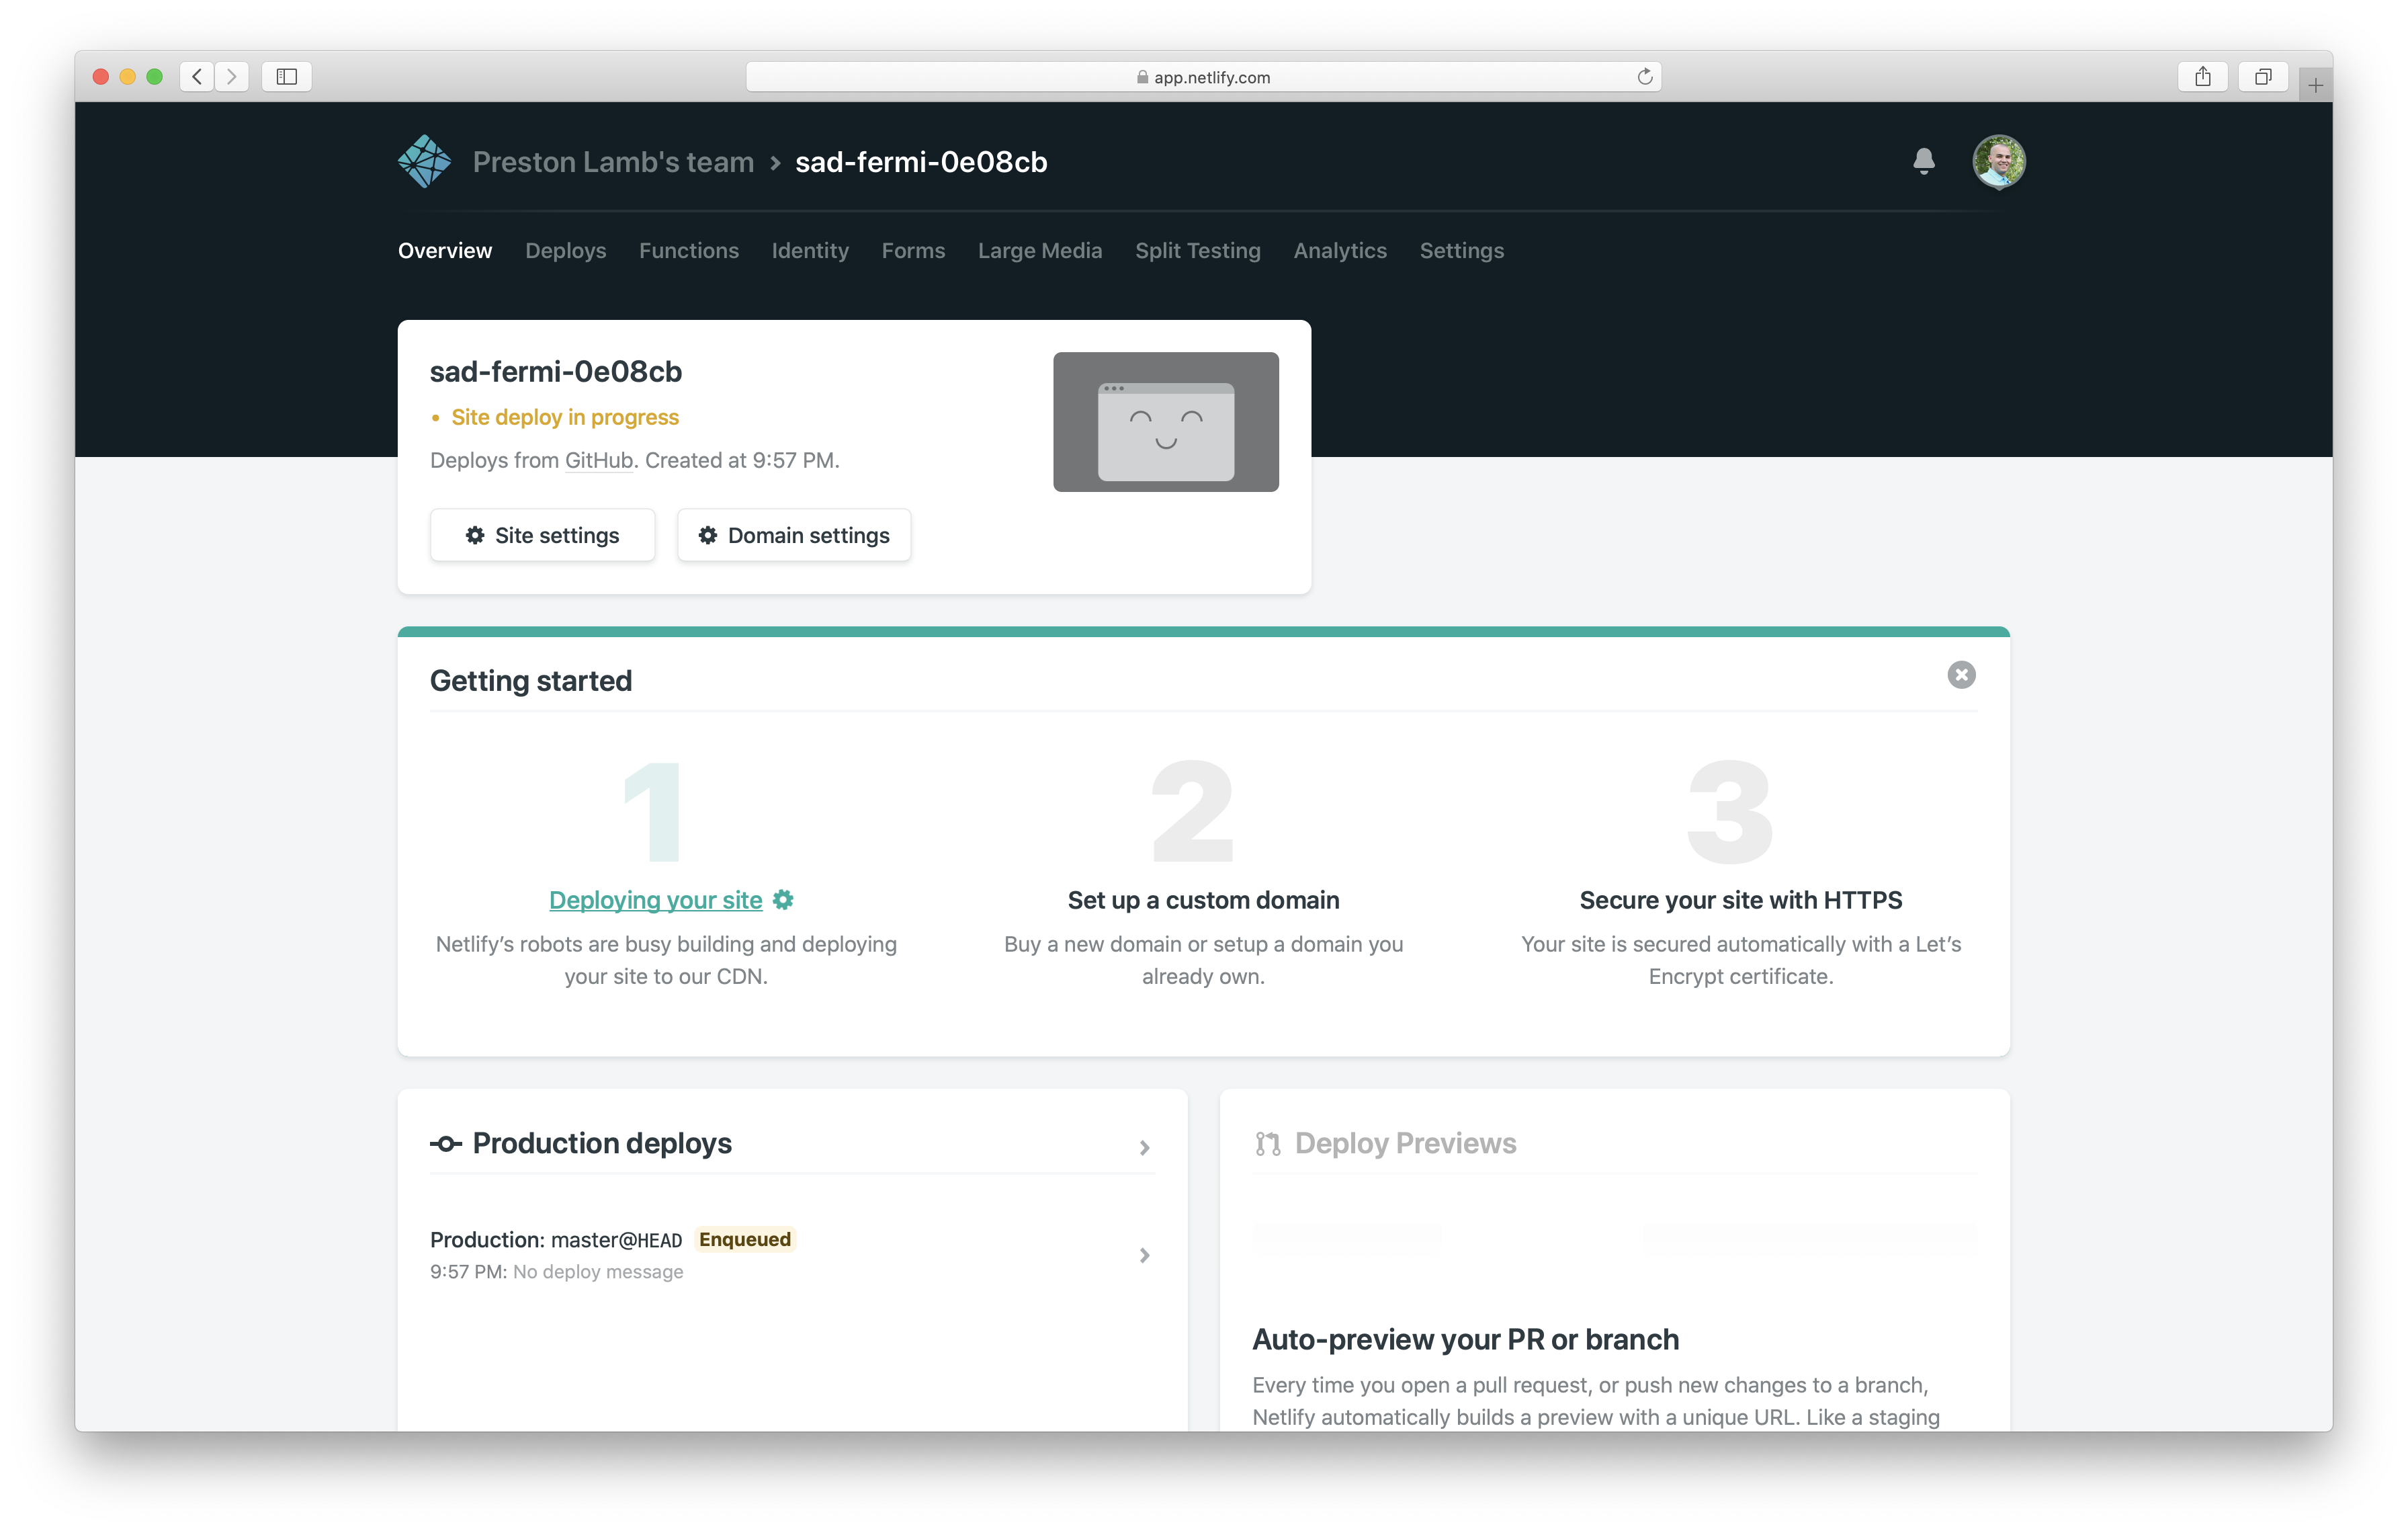Click the Safari share icon

click(2202, 77)
